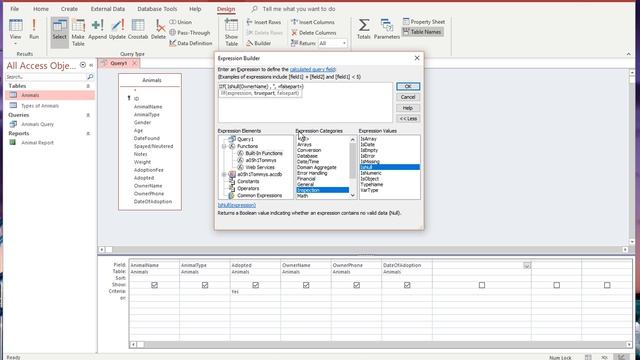Collapse the Tables group in the navigation pane
The image size is (640, 360).
coord(88,86)
